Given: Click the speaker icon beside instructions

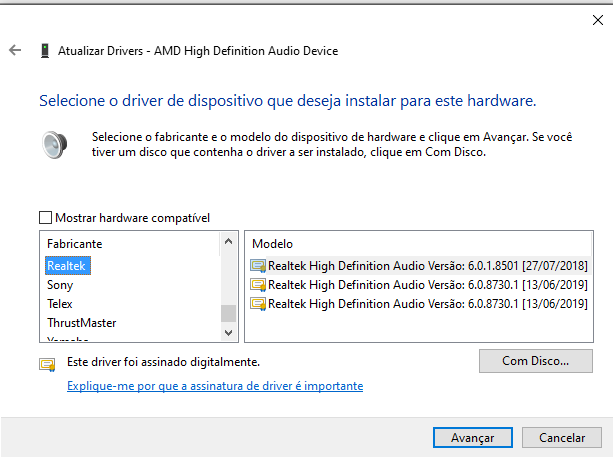Looking at the screenshot, I should coord(55,145).
